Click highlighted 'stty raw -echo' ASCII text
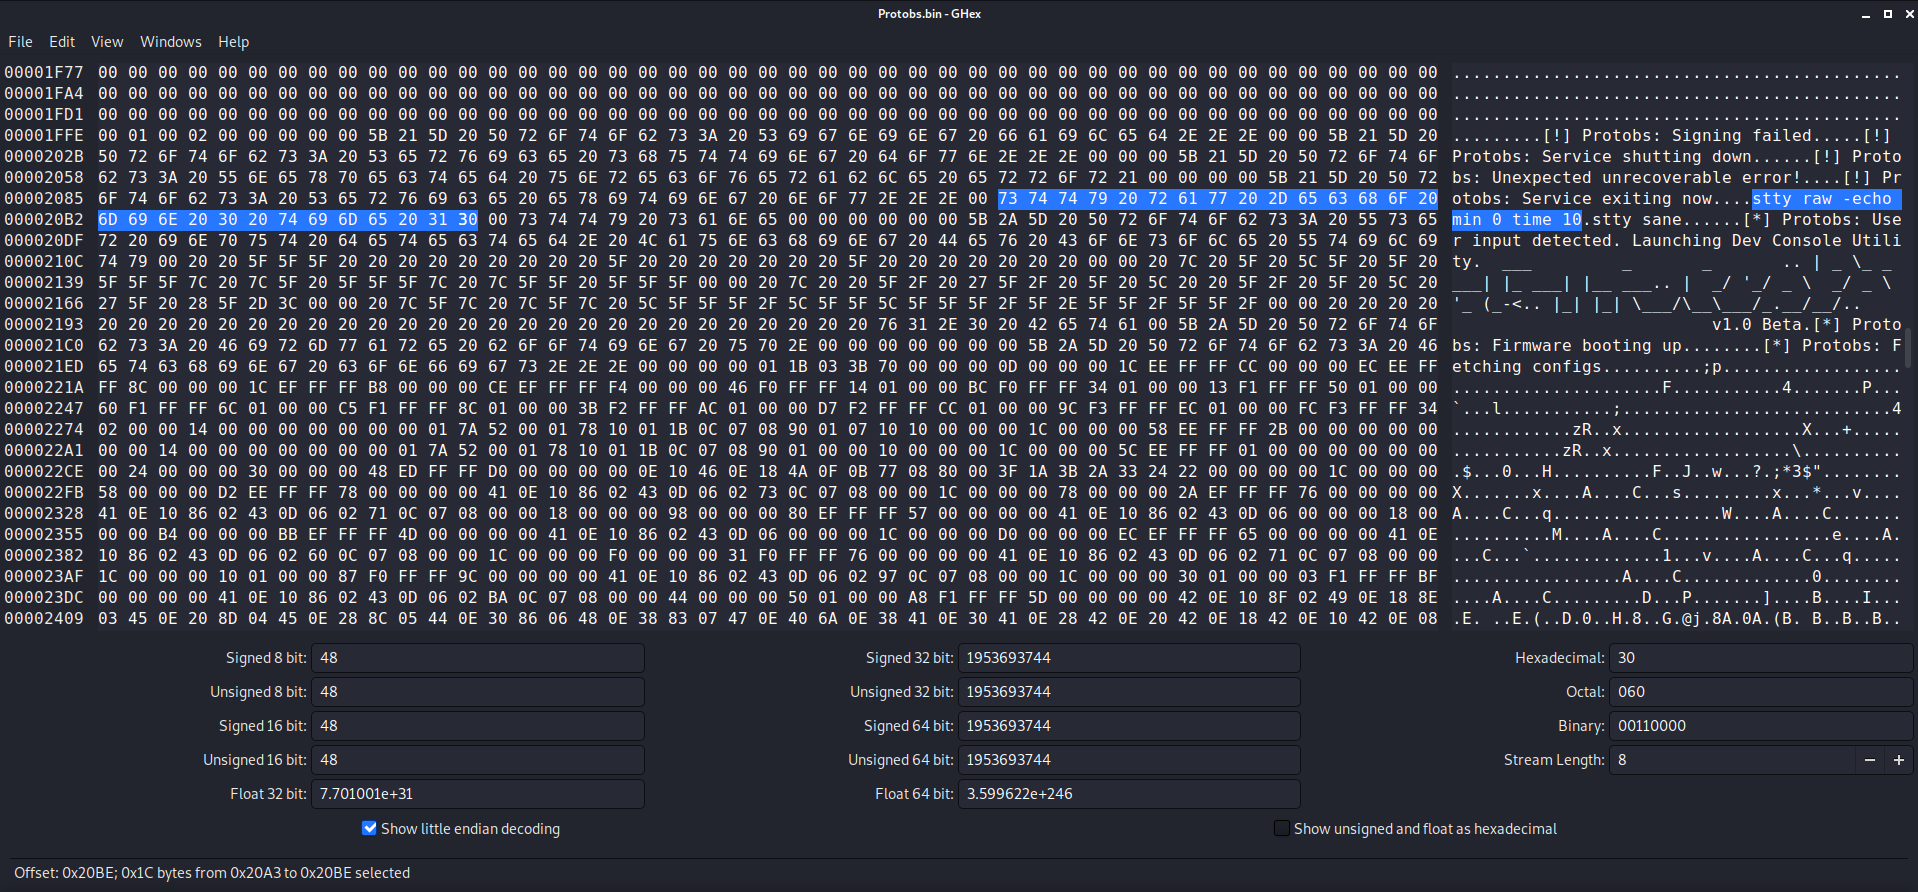The image size is (1918, 892). [x=1821, y=199]
